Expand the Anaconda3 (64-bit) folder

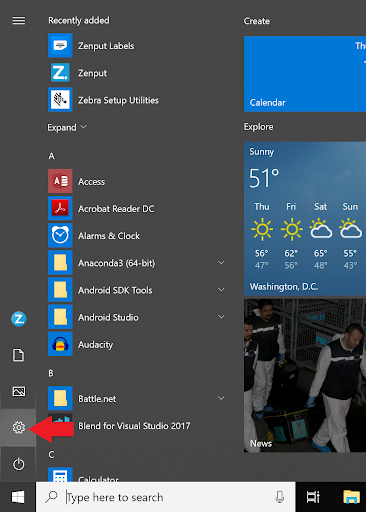(x=221, y=263)
